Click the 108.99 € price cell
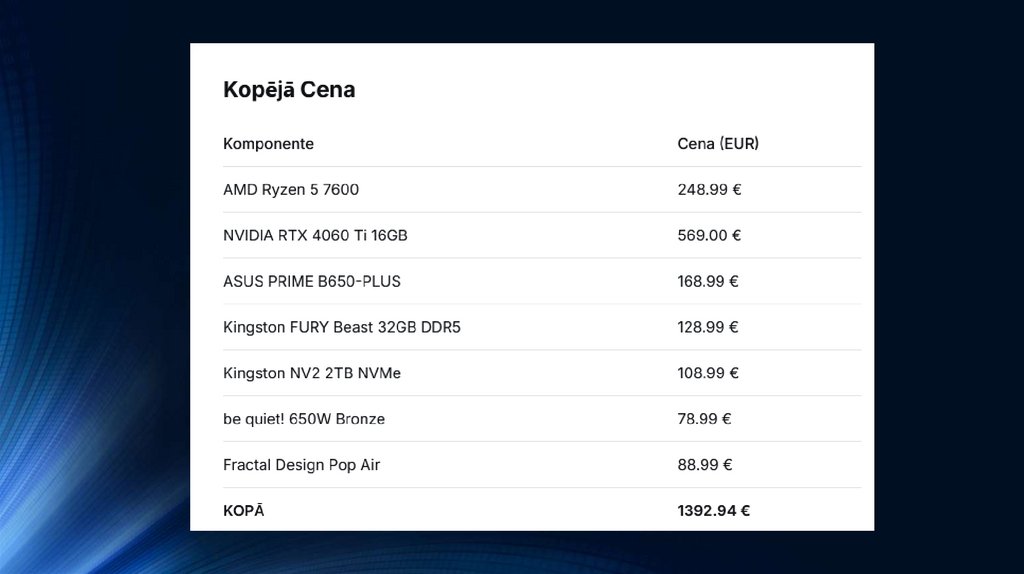Viewport: 1024px width, 574px height. 708,373
